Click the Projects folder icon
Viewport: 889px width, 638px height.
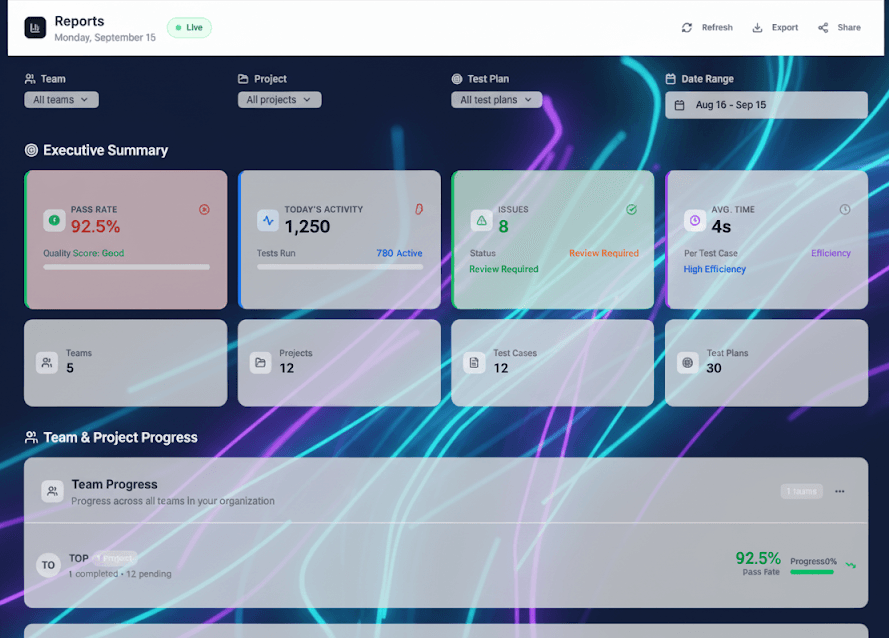(260, 363)
